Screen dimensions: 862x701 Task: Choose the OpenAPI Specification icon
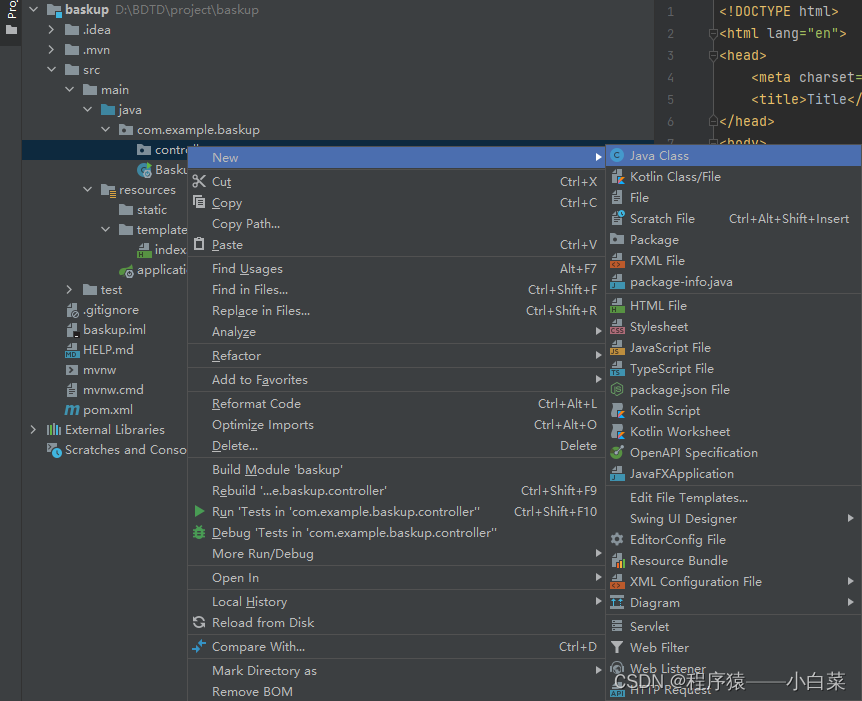pos(617,453)
